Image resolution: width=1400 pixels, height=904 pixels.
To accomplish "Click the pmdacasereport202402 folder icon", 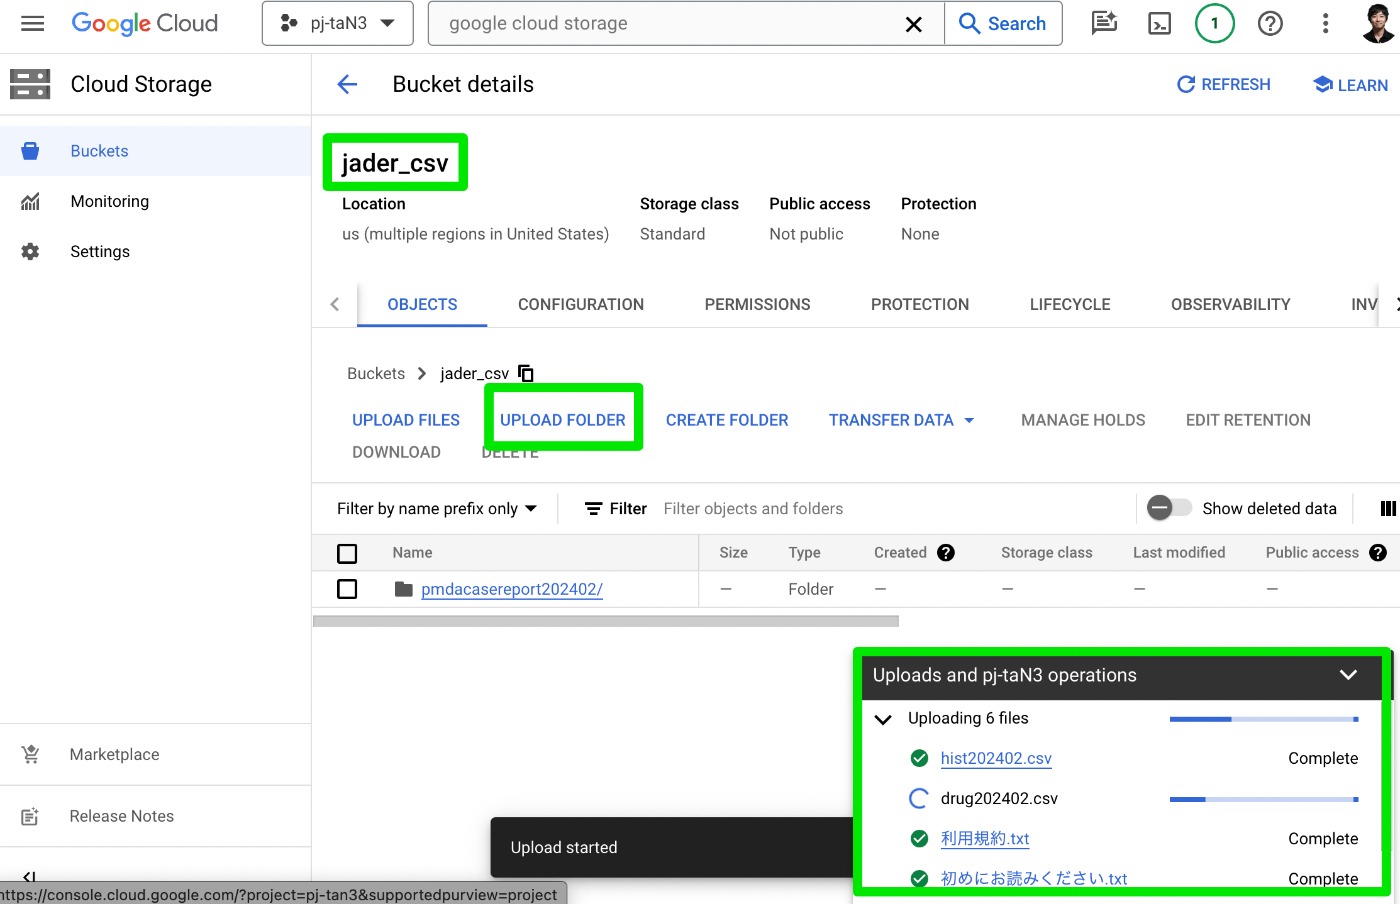I will coord(404,589).
